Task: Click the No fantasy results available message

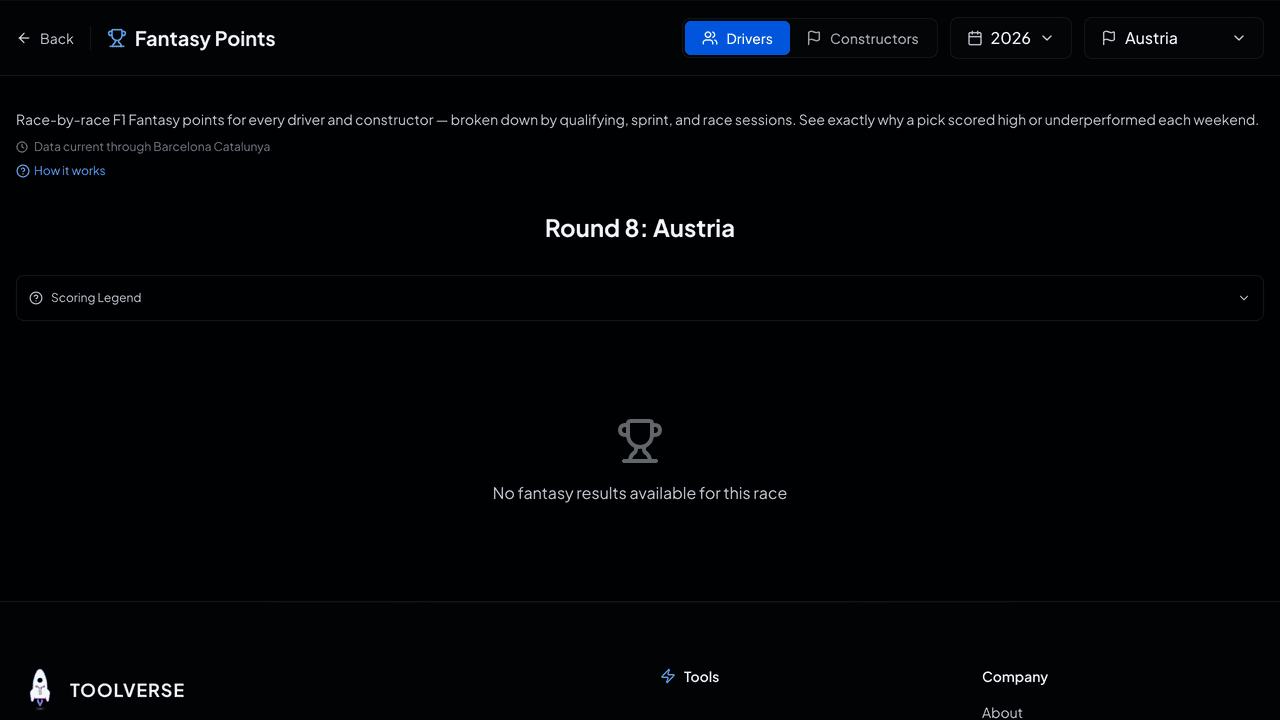Action: click(x=640, y=493)
